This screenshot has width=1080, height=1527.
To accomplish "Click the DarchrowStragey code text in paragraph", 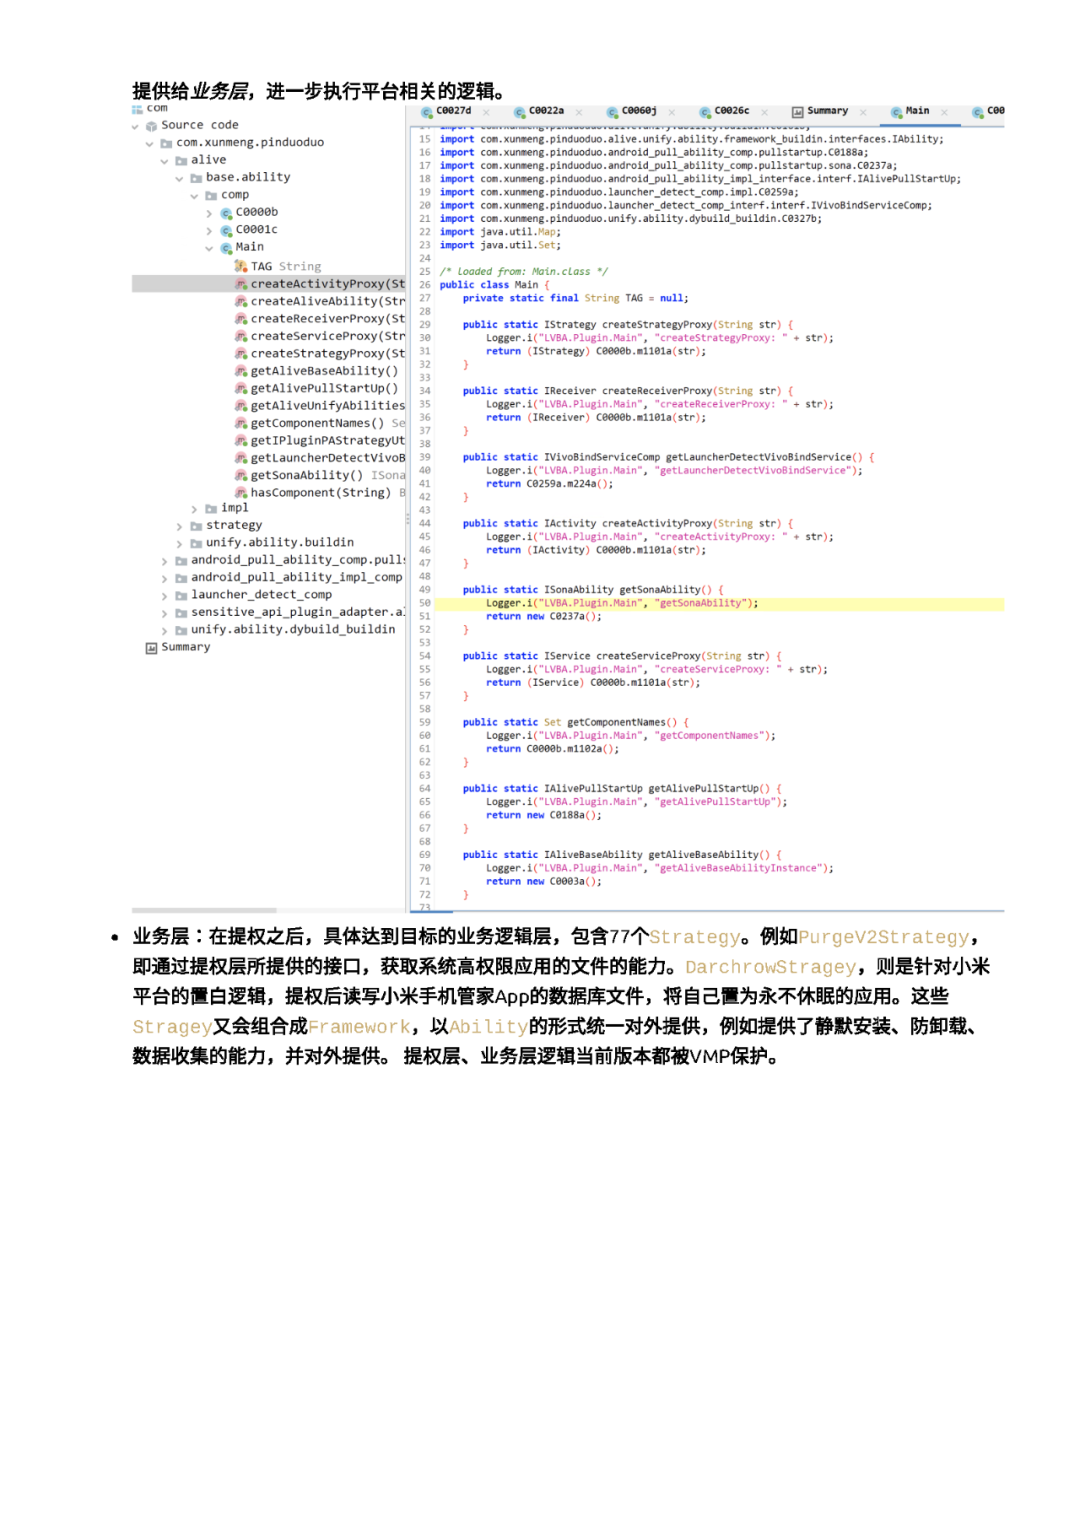I will tap(771, 968).
